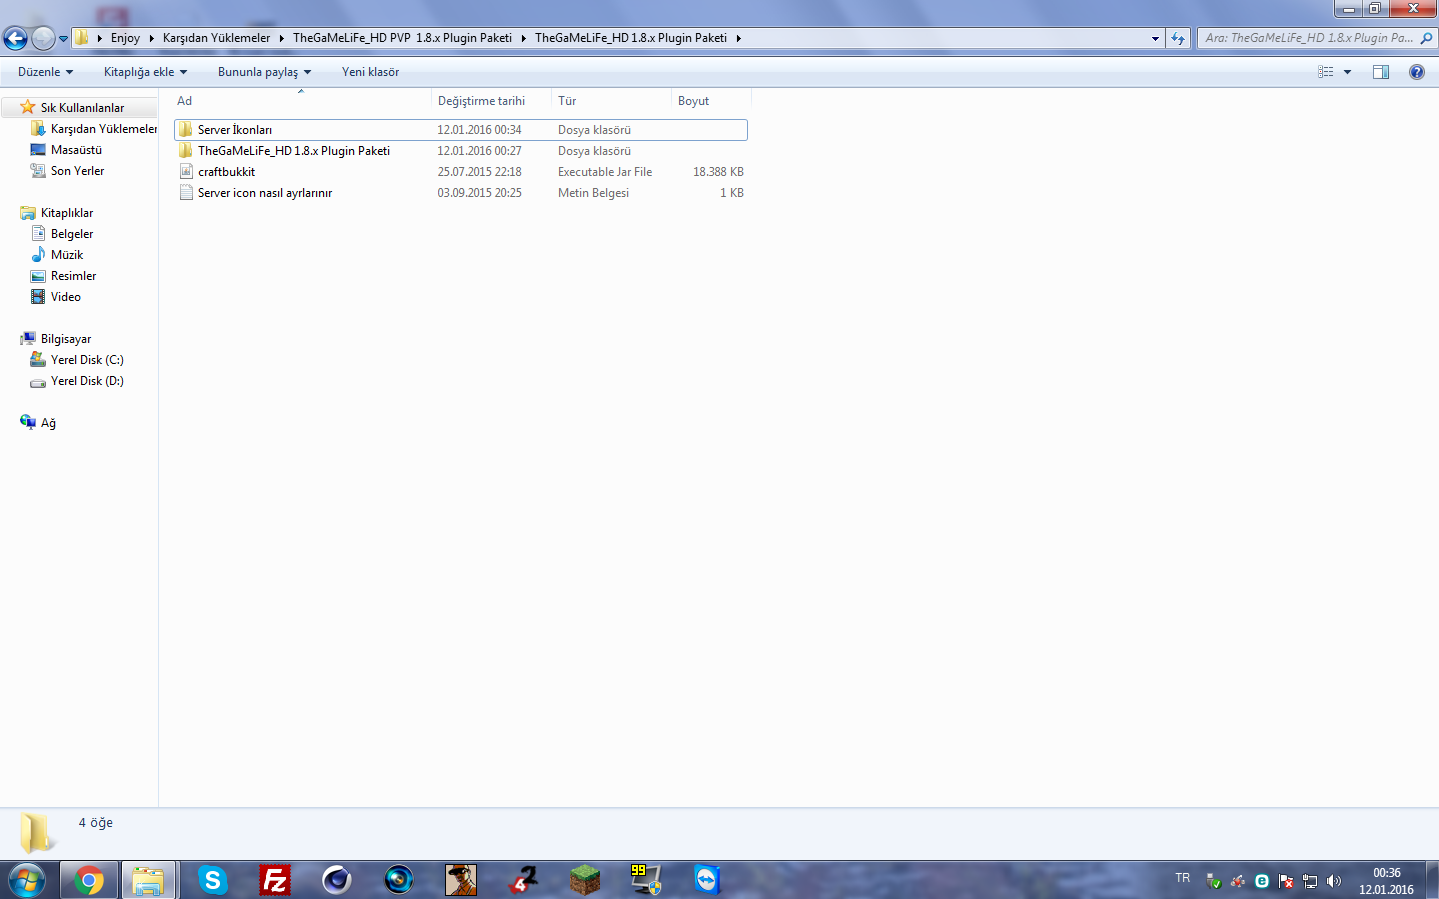The height and width of the screenshot is (899, 1439).
Task: Open the Düzenle menu
Action: (45, 72)
